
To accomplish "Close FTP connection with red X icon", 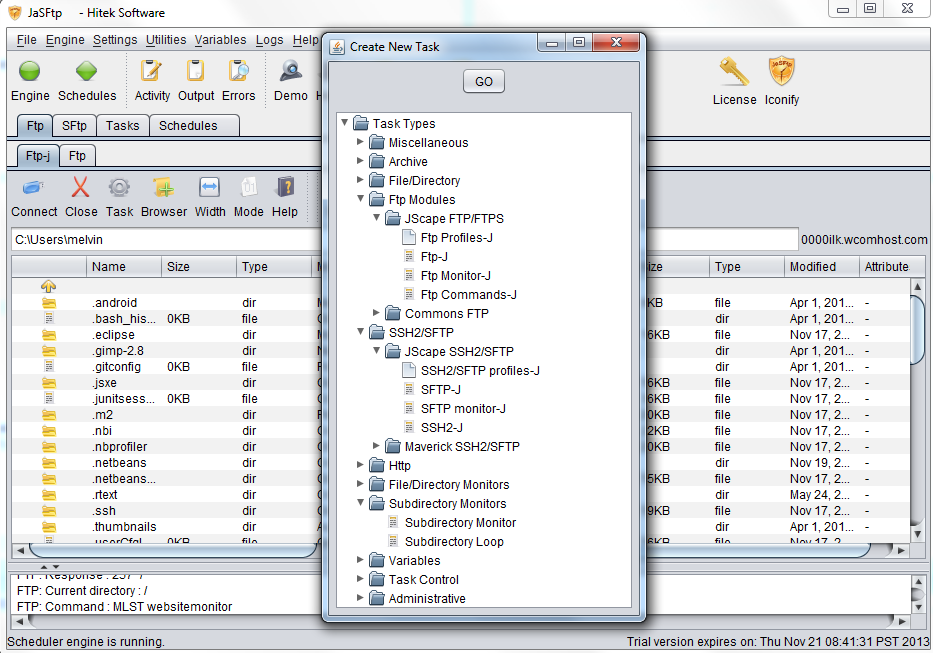I will tap(80, 187).
